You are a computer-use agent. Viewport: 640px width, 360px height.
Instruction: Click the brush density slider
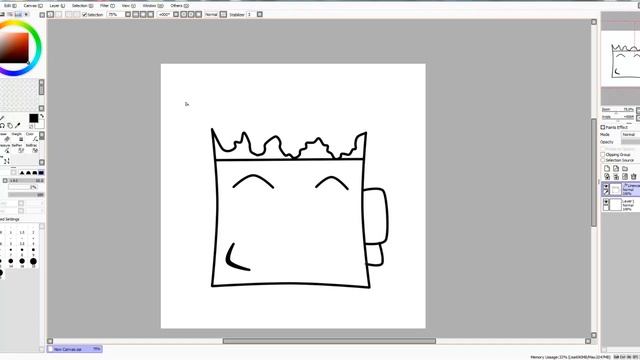26,195
